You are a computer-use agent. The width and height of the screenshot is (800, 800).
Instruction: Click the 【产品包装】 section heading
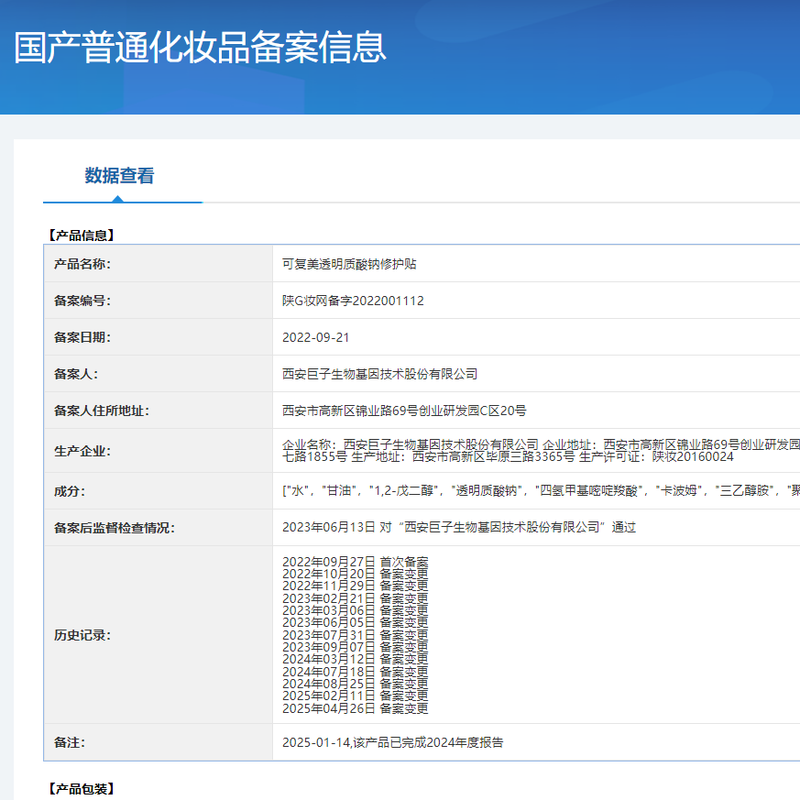(82, 789)
